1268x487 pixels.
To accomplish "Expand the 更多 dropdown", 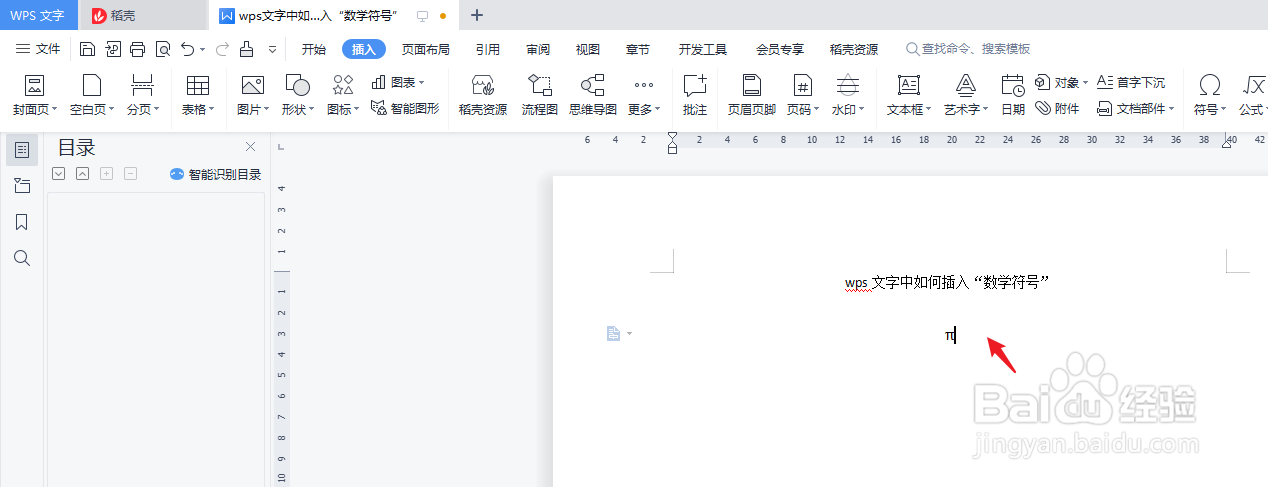I will point(644,95).
